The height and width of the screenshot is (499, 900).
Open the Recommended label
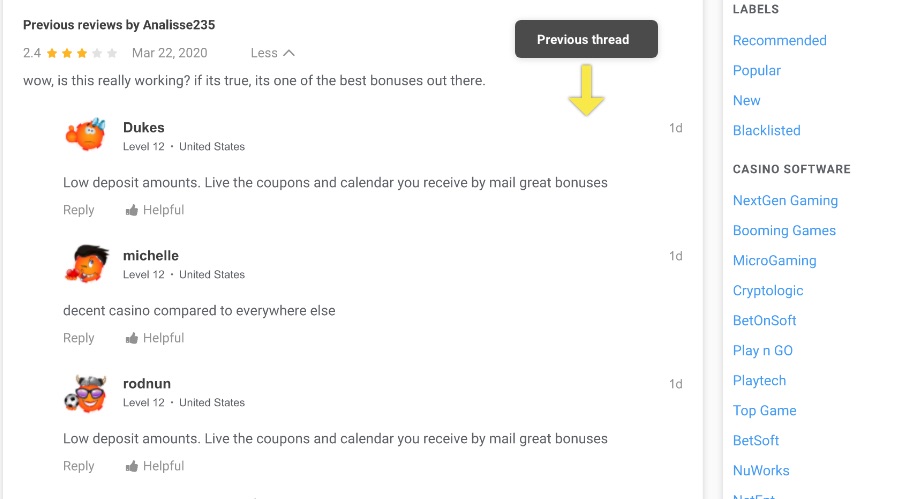[779, 41]
